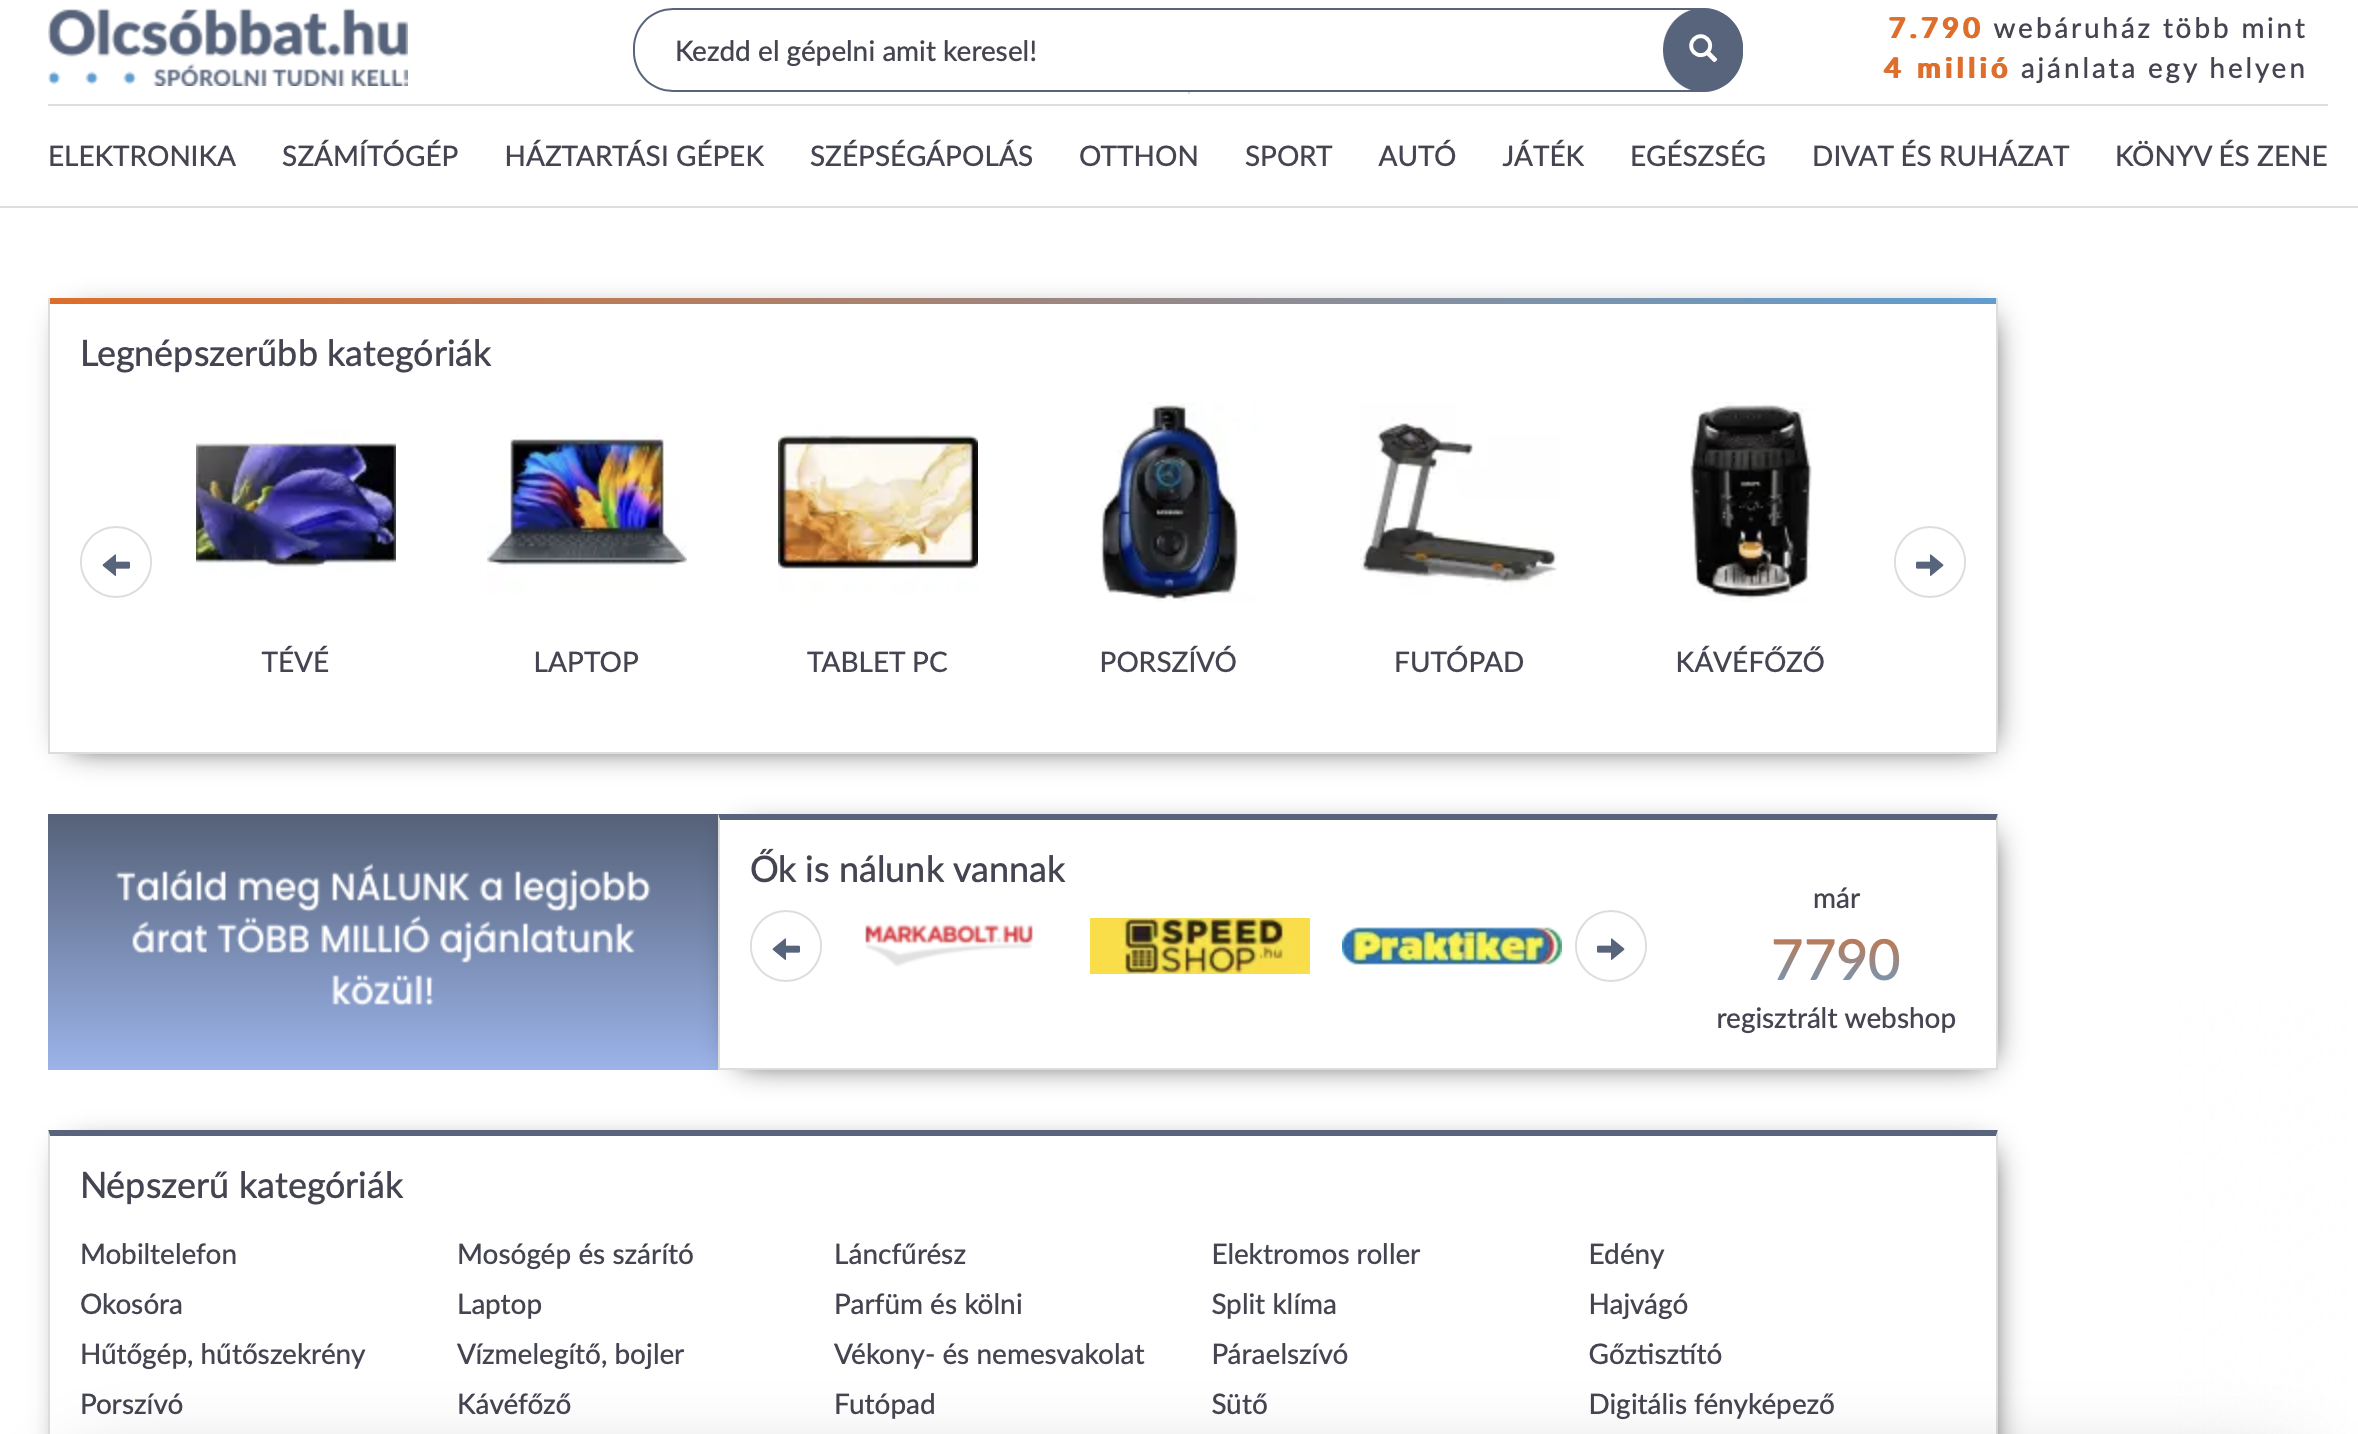The height and width of the screenshot is (1434, 2358).
Task: Open the HÁZTARTÁSI GÉPEK menu
Action: pos(634,156)
